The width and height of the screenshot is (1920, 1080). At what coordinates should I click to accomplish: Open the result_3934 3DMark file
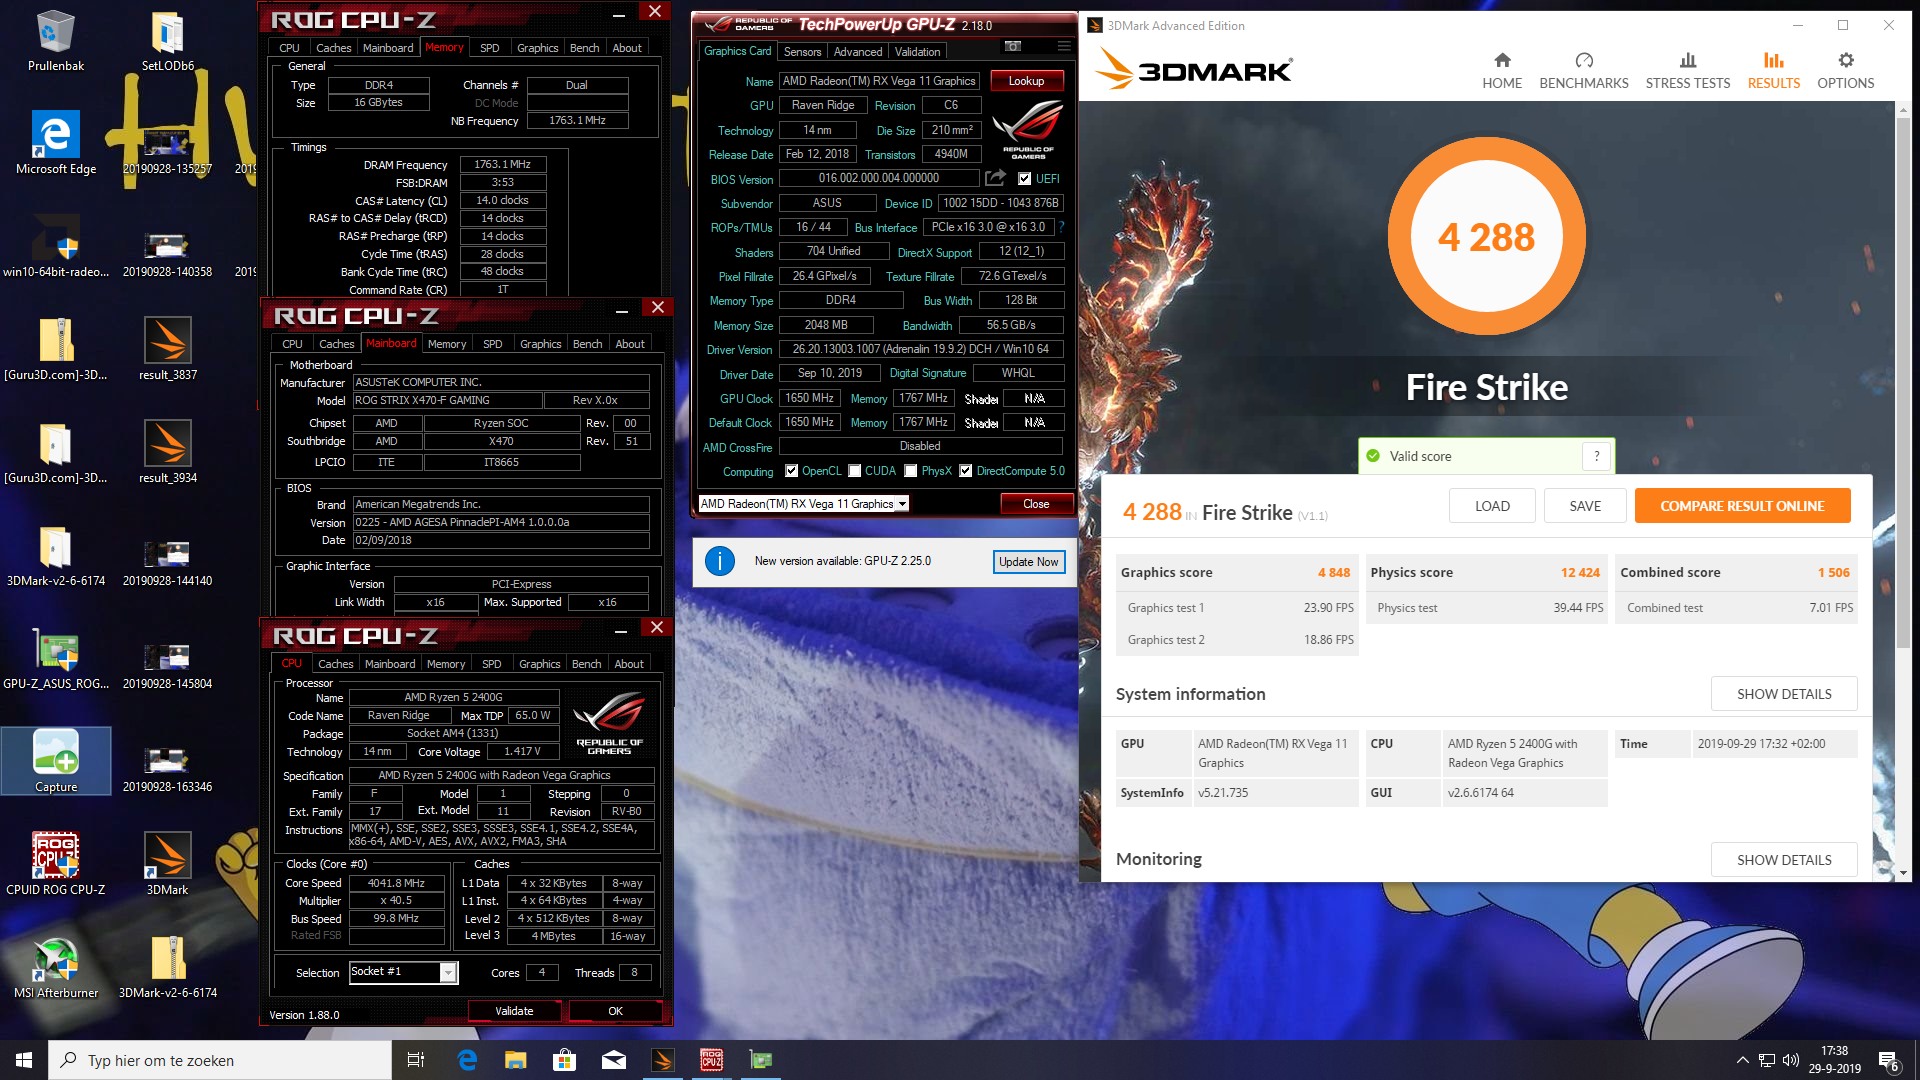tap(168, 451)
